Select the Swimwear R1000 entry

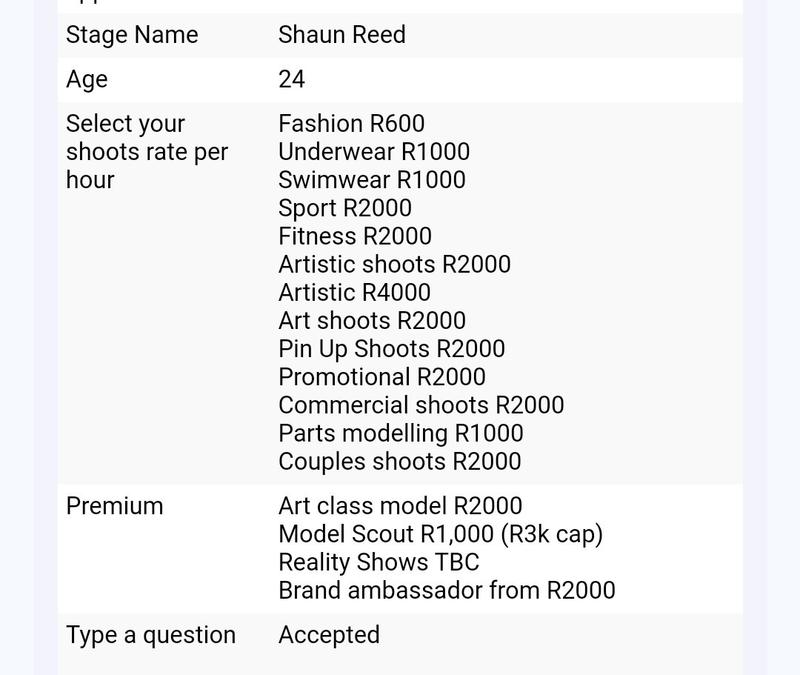coord(372,180)
